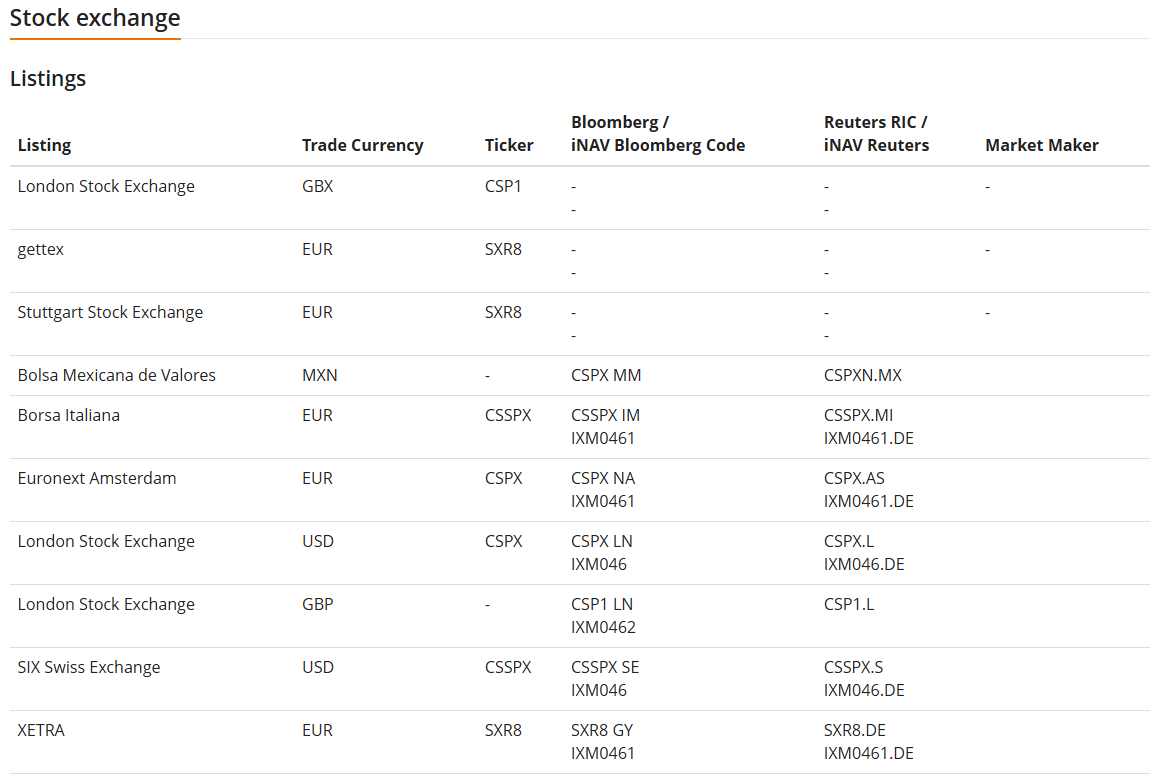Select London Stock Exchange in the GBP row
The image size is (1162, 777).
106,604
